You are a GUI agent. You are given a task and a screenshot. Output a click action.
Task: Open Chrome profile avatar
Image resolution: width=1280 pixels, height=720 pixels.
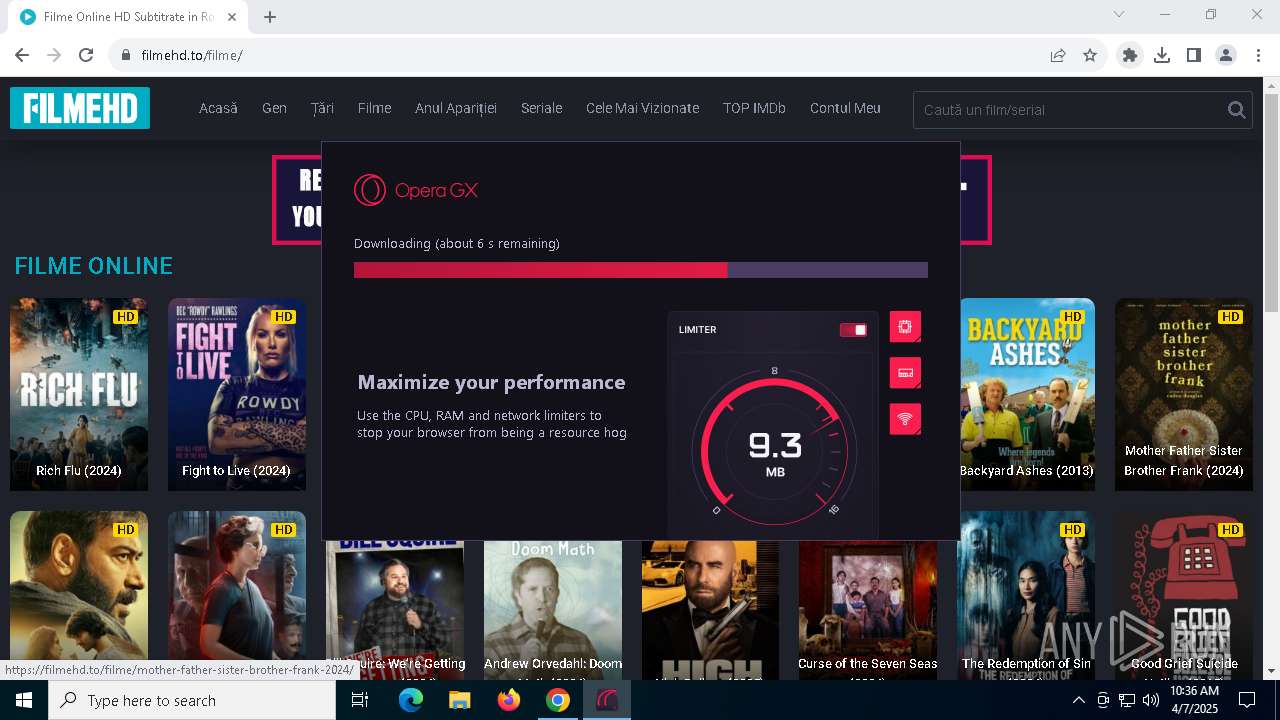pyautogui.click(x=1226, y=55)
